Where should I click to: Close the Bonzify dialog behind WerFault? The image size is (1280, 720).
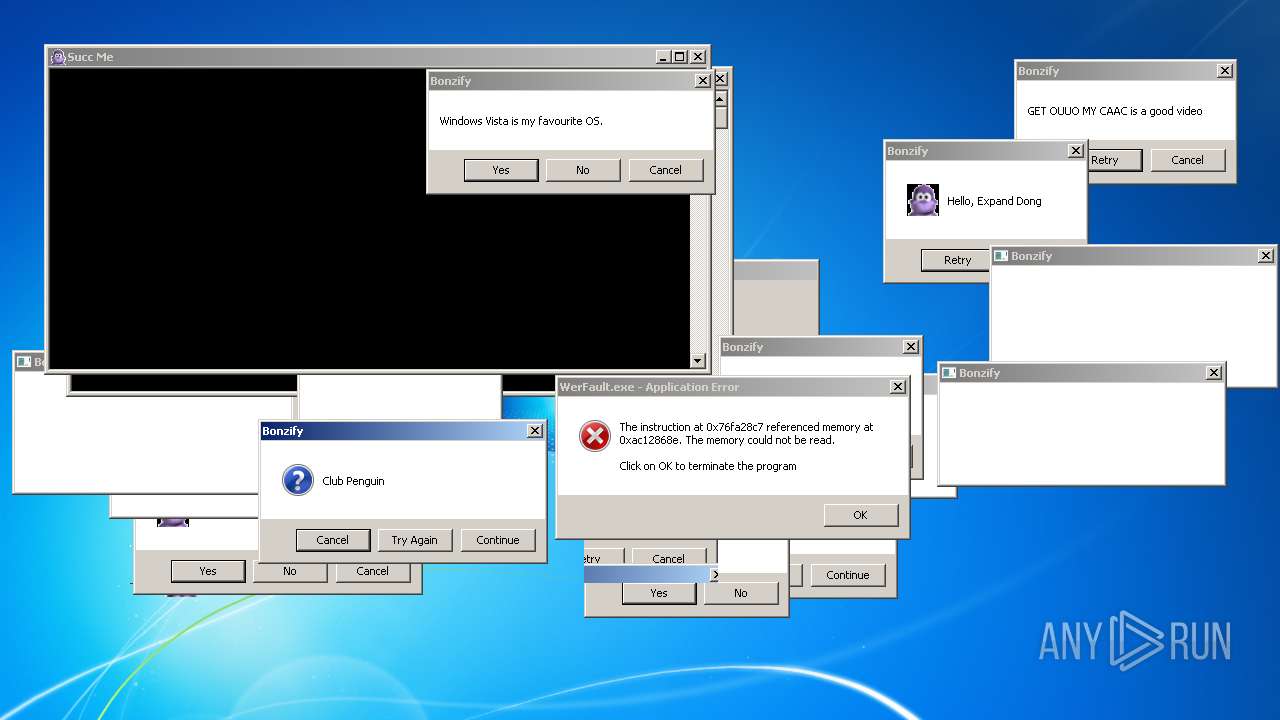point(911,347)
